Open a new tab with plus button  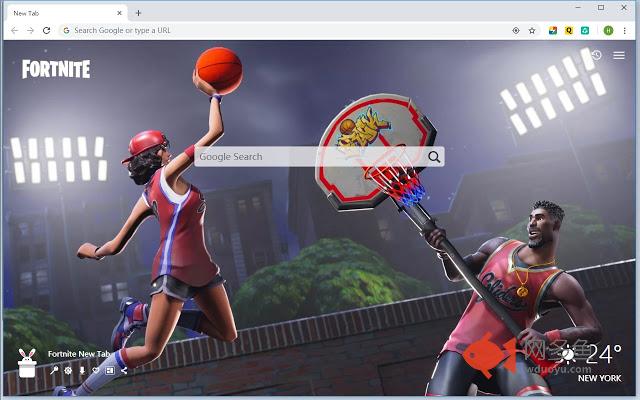138,13
